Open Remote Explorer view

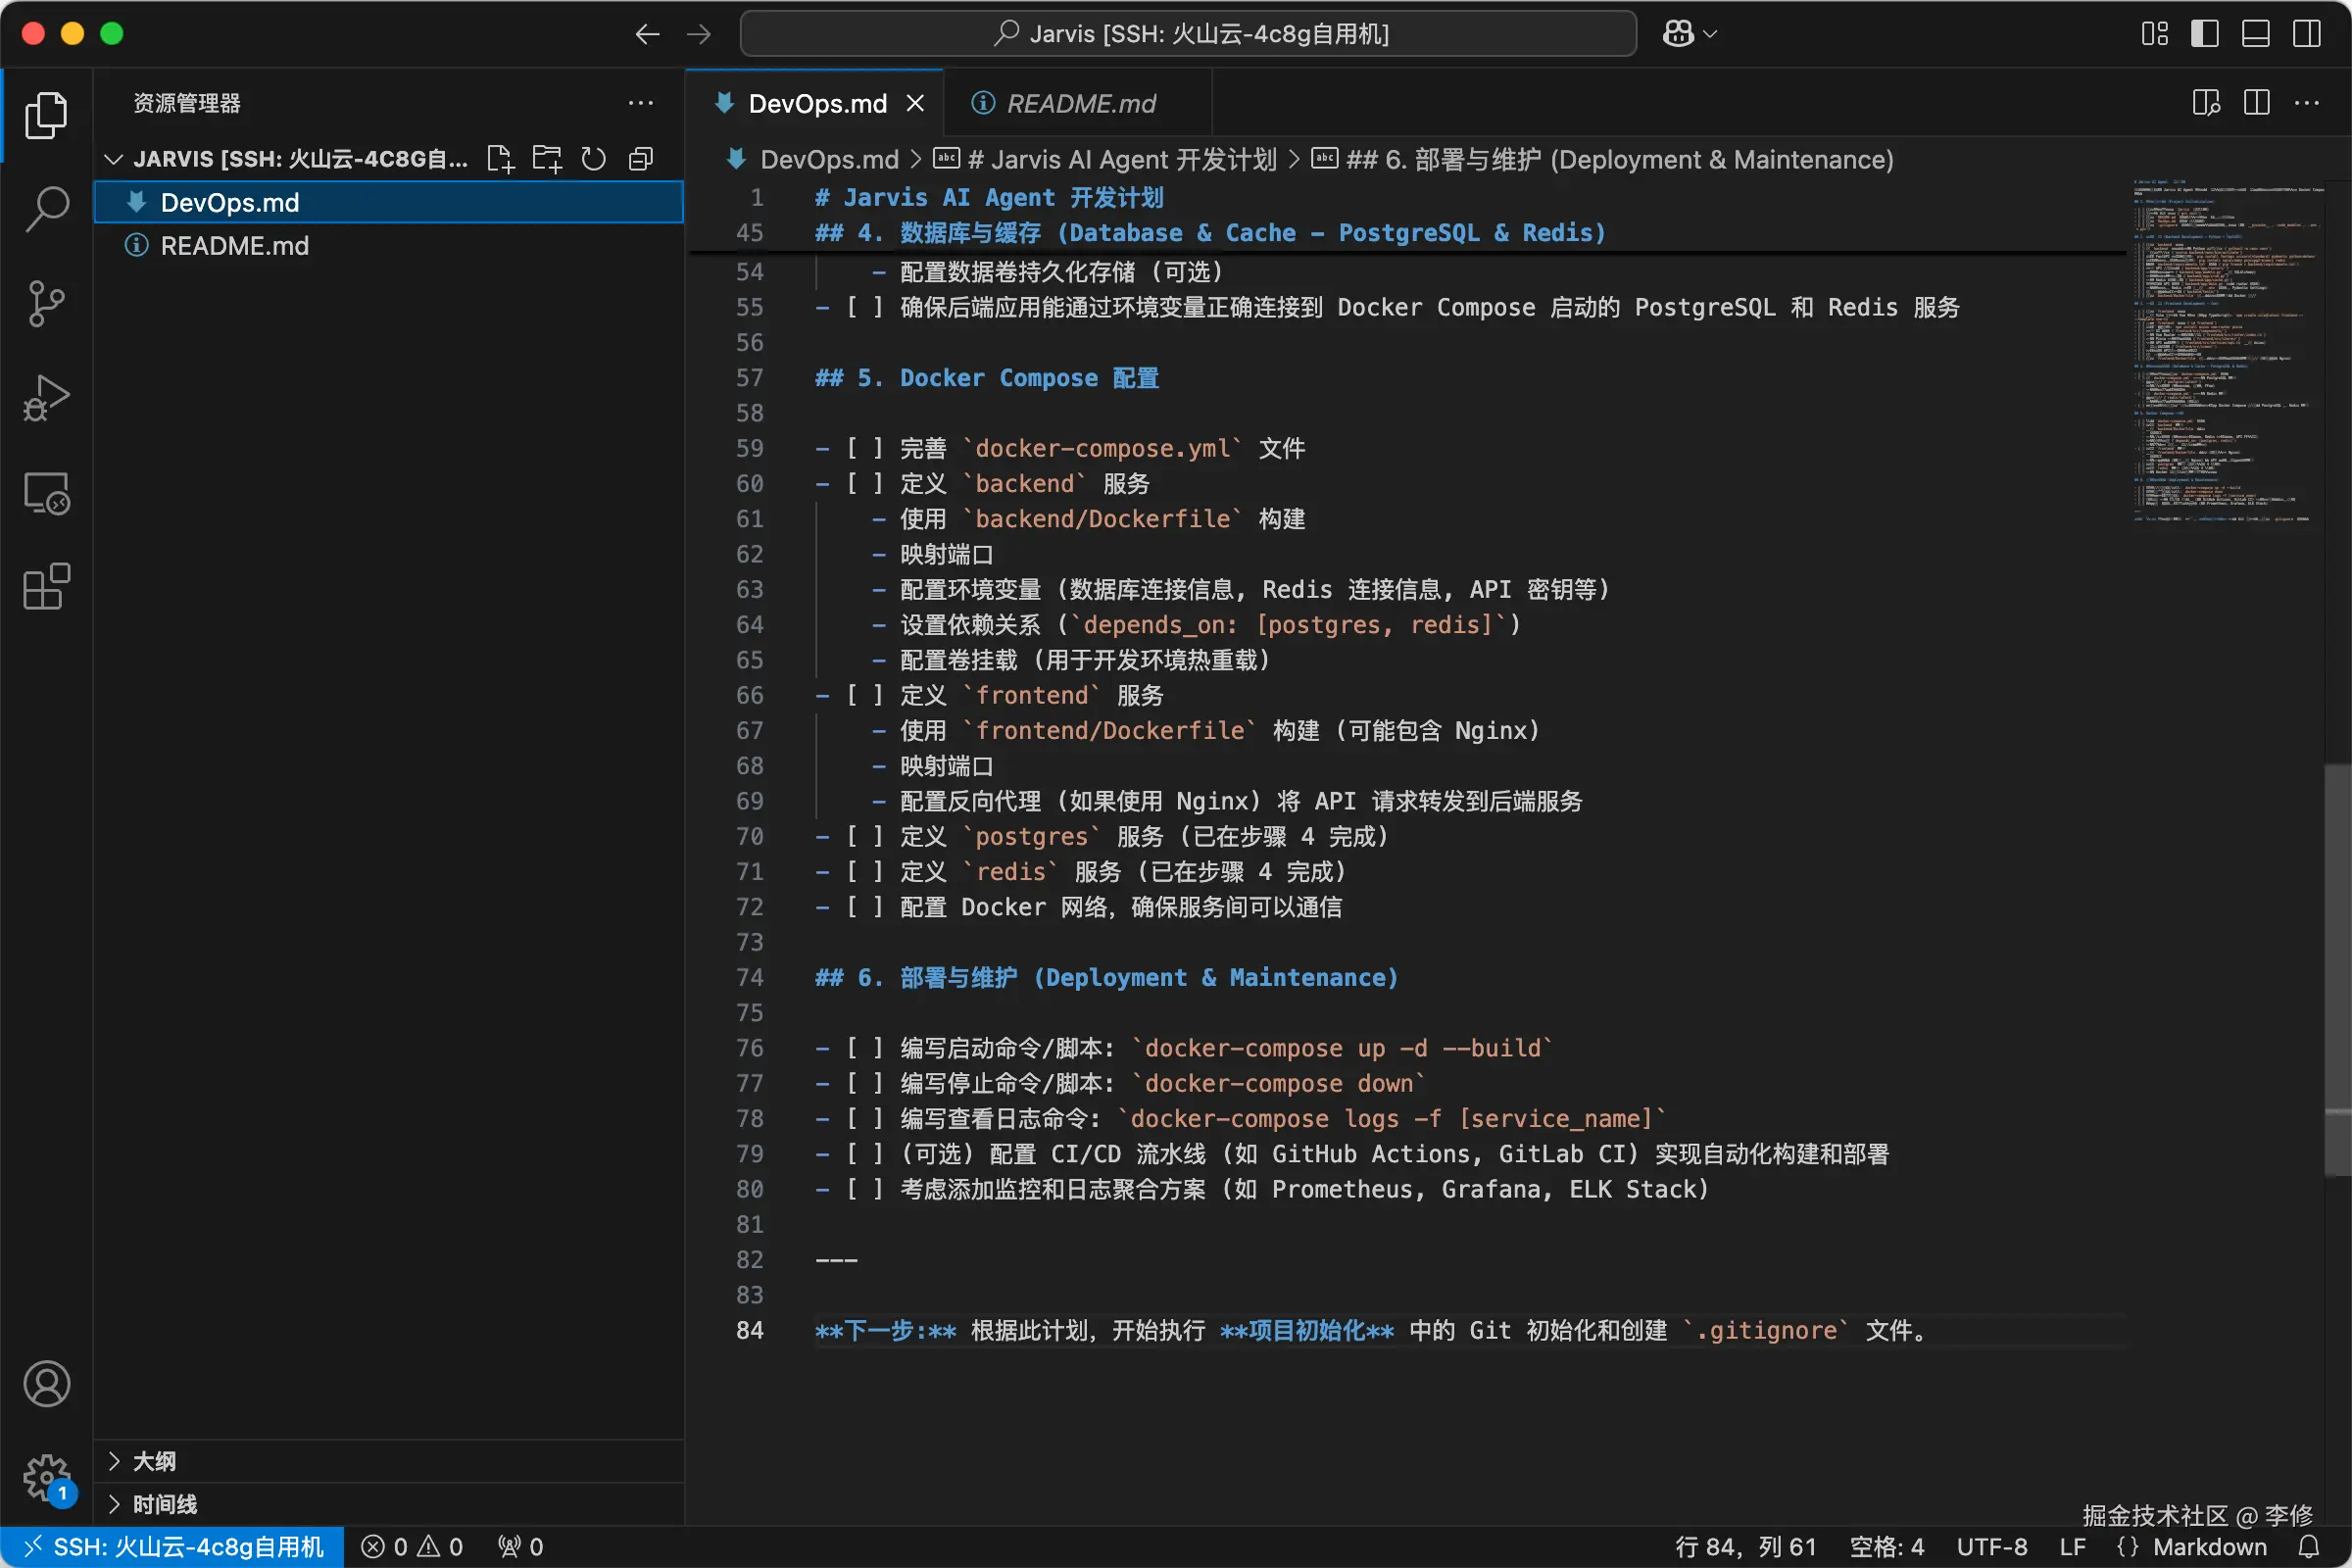pyautogui.click(x=46, y=493)
